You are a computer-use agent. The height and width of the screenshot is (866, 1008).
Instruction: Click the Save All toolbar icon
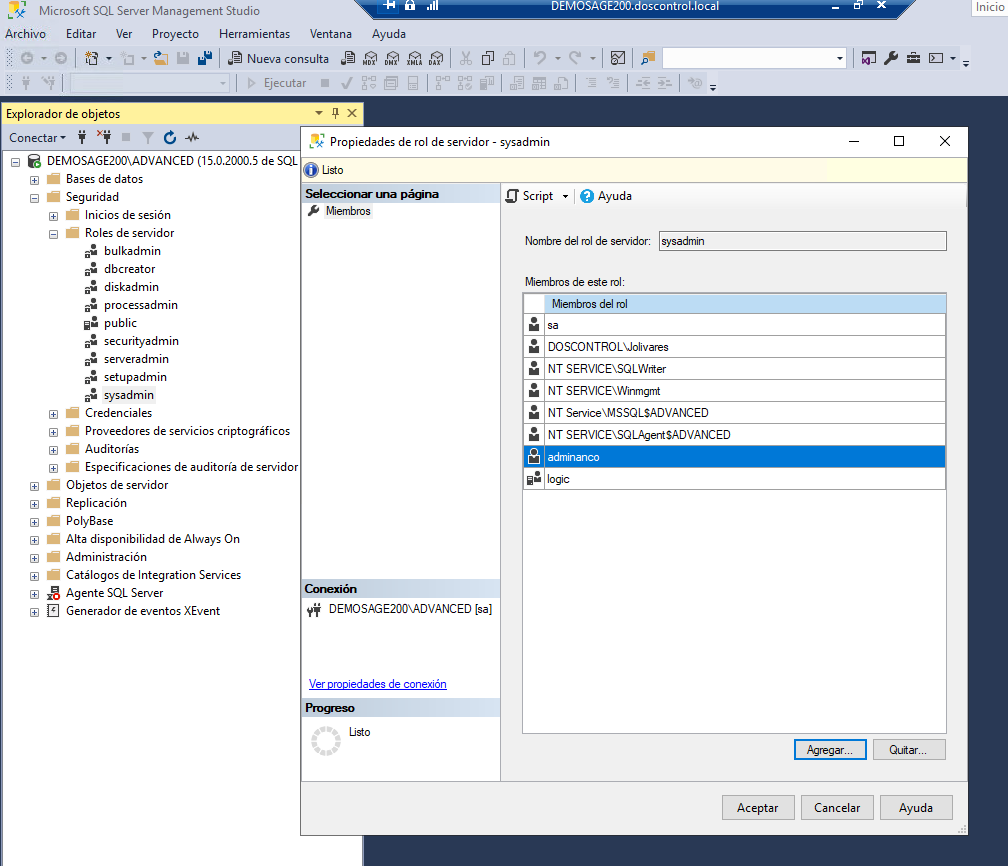pos(205,59)
